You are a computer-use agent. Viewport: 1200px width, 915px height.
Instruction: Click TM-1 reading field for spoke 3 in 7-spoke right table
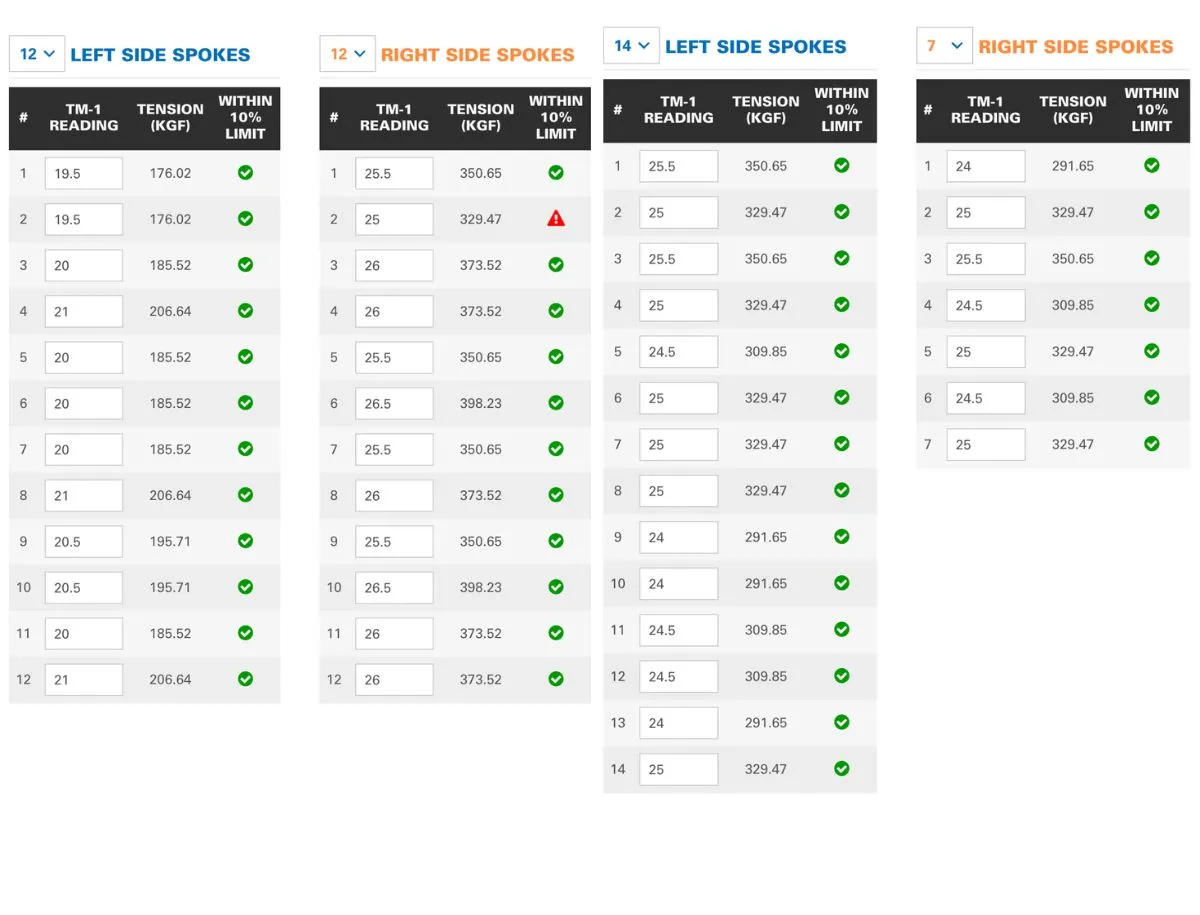coord(986,259)
